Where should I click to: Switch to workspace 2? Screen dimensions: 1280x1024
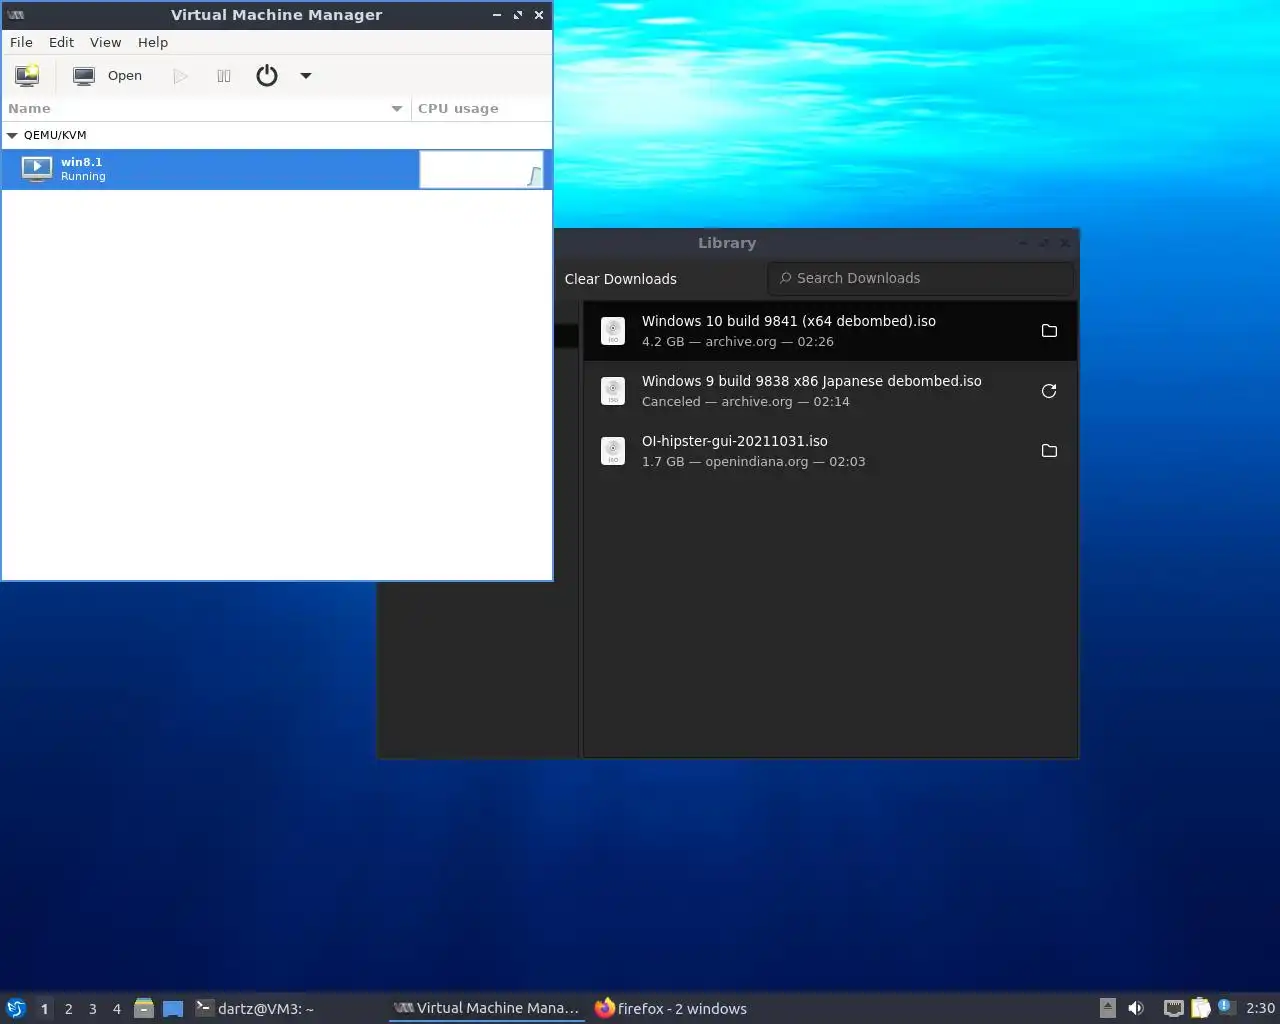pos(69,1009)
